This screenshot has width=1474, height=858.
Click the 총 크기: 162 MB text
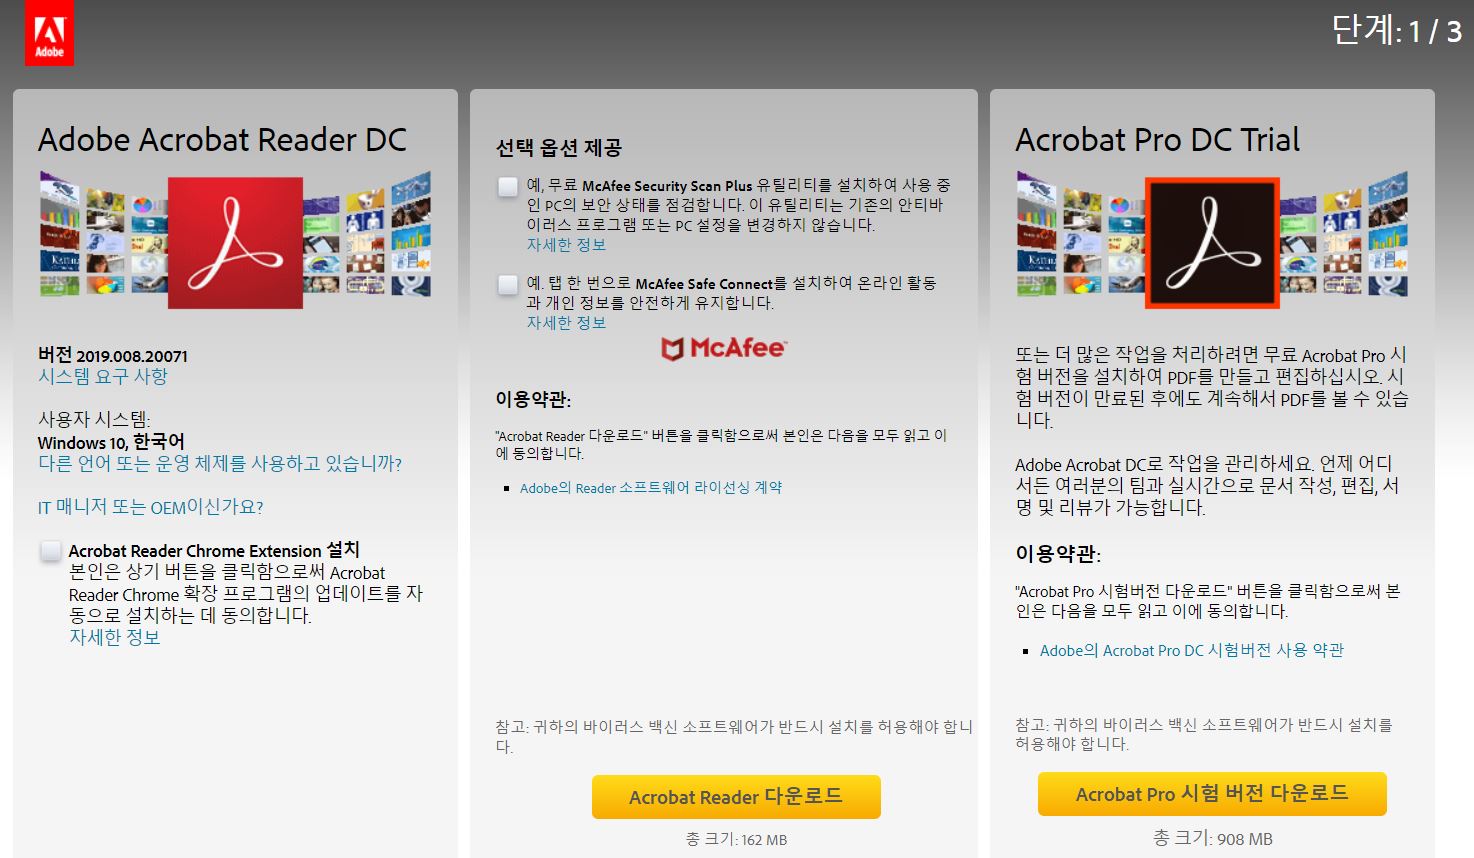point(736,840)
